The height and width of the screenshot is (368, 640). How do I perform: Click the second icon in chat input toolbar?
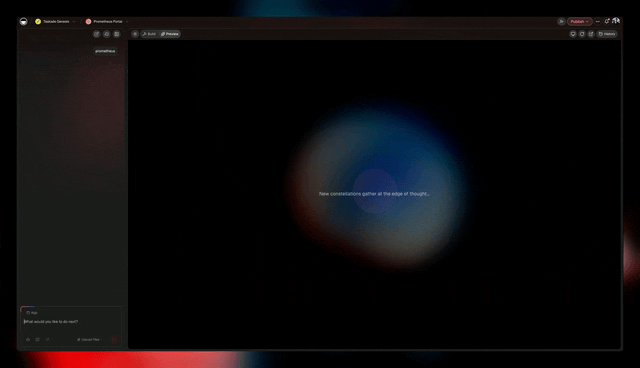click(38, 339)
